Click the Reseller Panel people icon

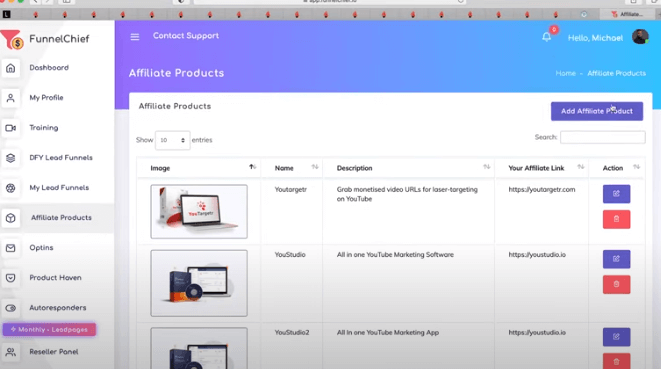11,352
